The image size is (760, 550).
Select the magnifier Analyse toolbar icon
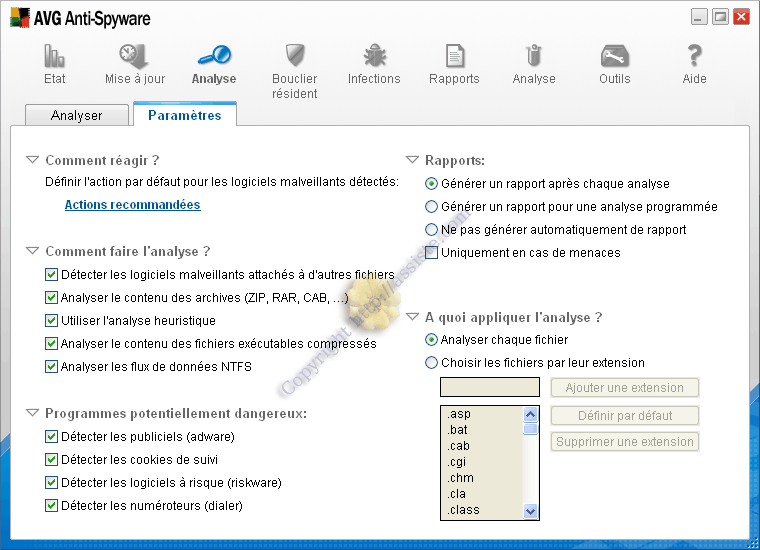[x=214, y=55]
